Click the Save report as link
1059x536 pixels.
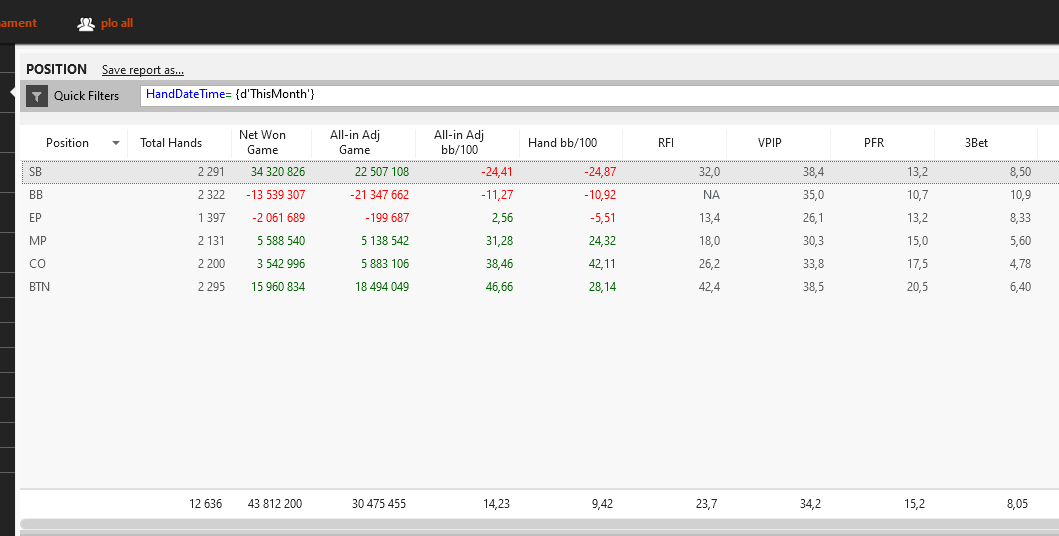pyautogui.click(x=143, y=70)
